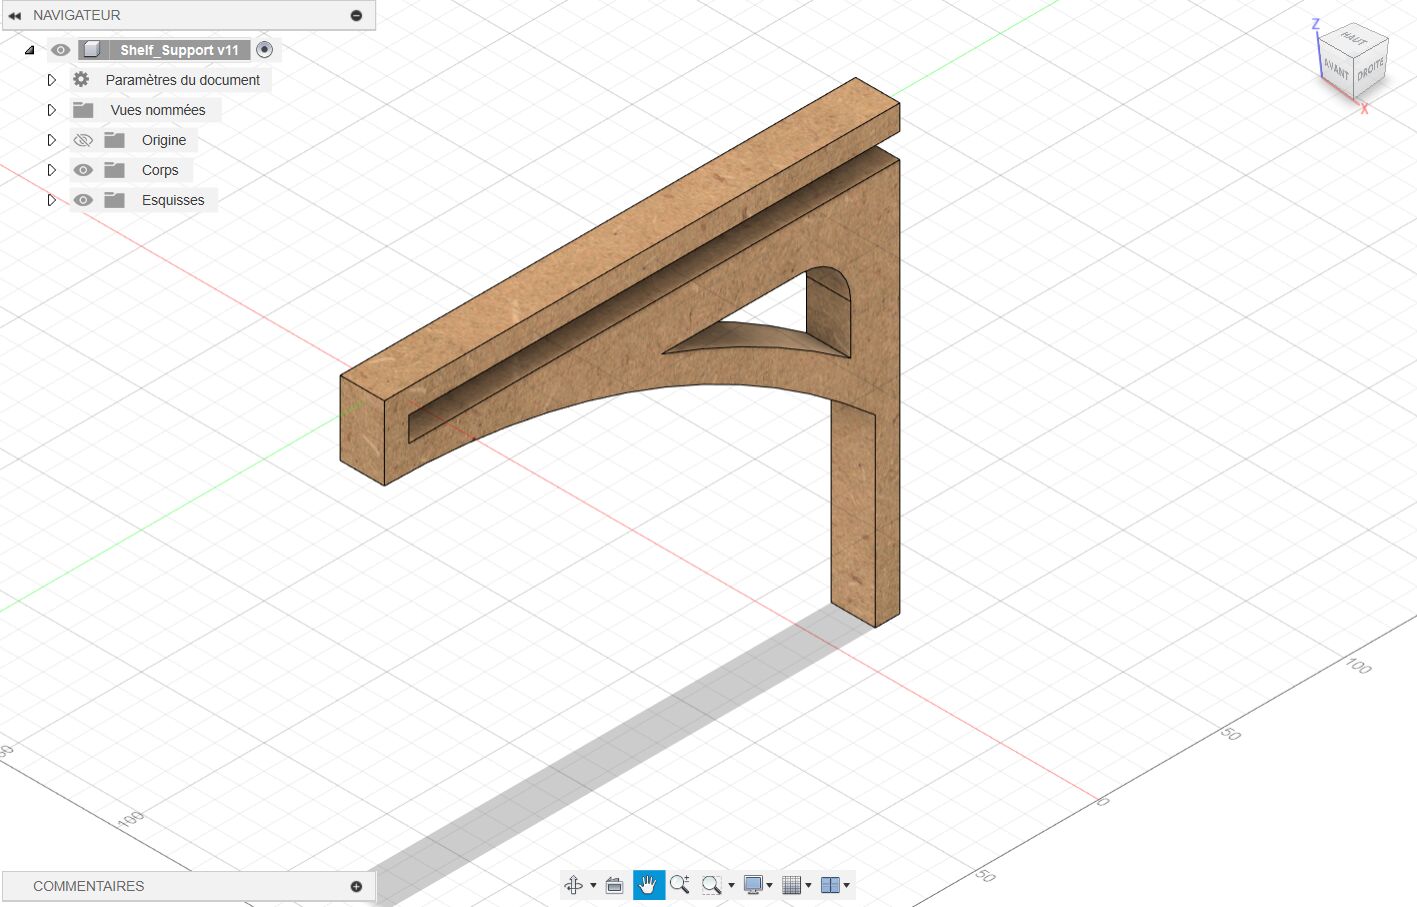The image size is (1417, 907).
Task: Expand Esquisses folder
Action: [x=52, y=200]
